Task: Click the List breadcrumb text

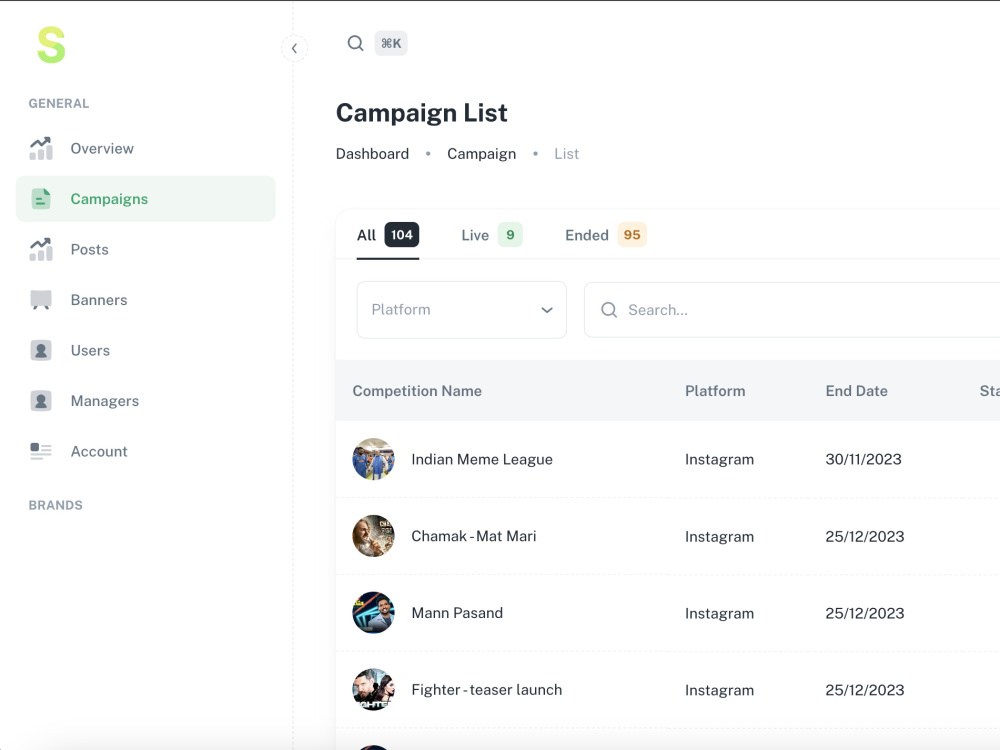Action: click(566, 154)
